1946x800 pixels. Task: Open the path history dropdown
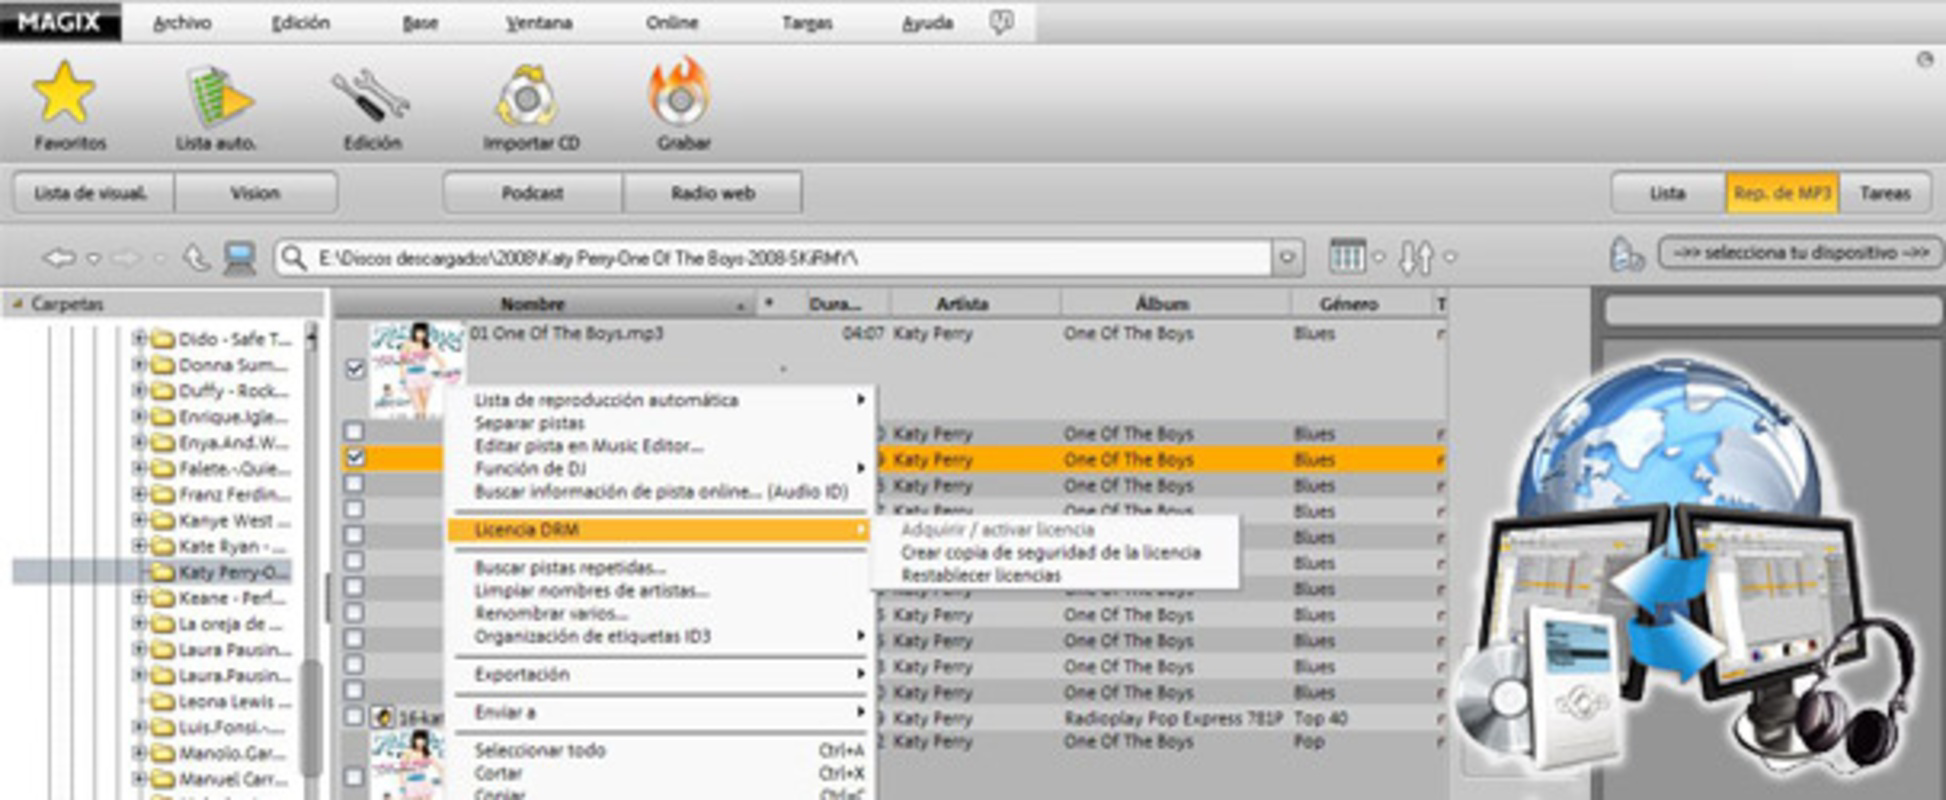coord(1287,258)
